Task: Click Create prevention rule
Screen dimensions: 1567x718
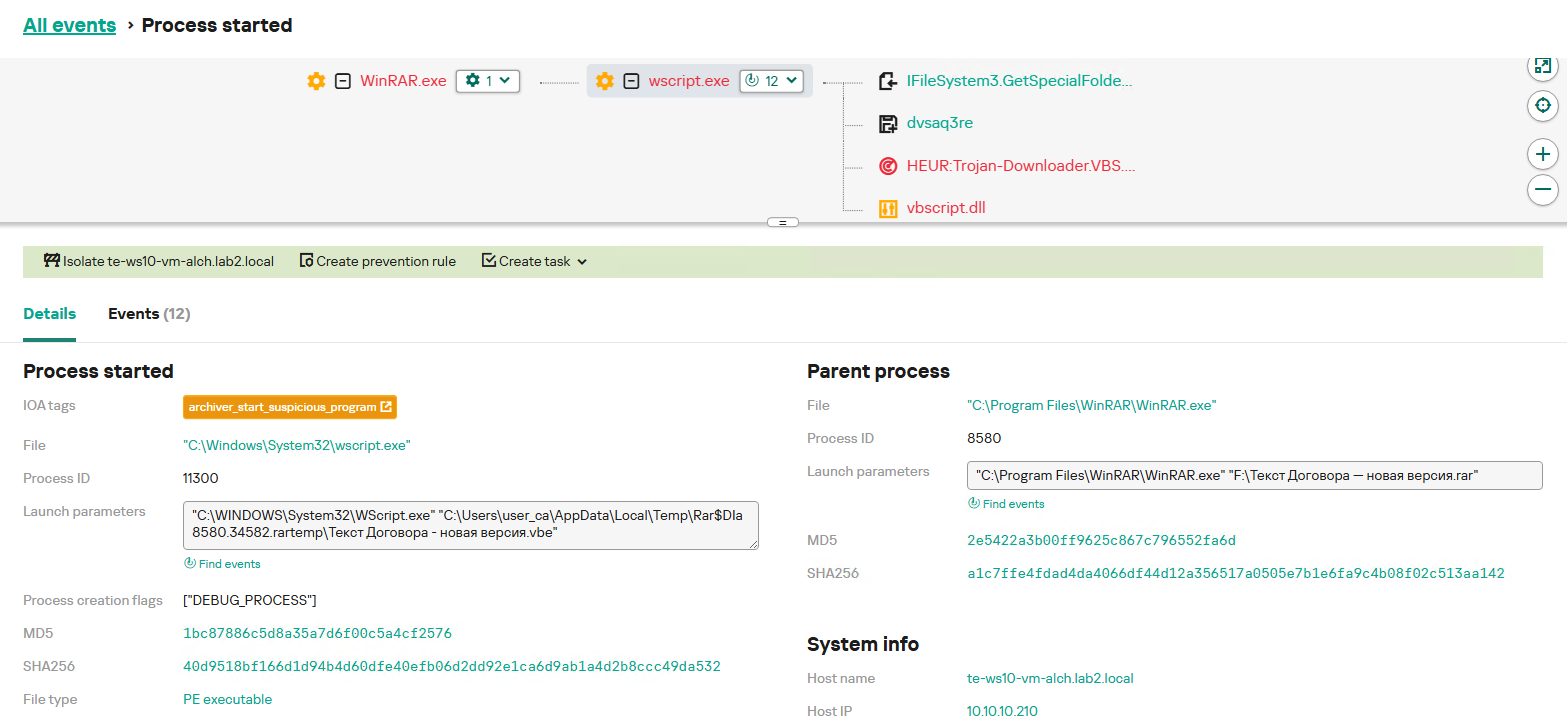Action: (x=378, y=262)
